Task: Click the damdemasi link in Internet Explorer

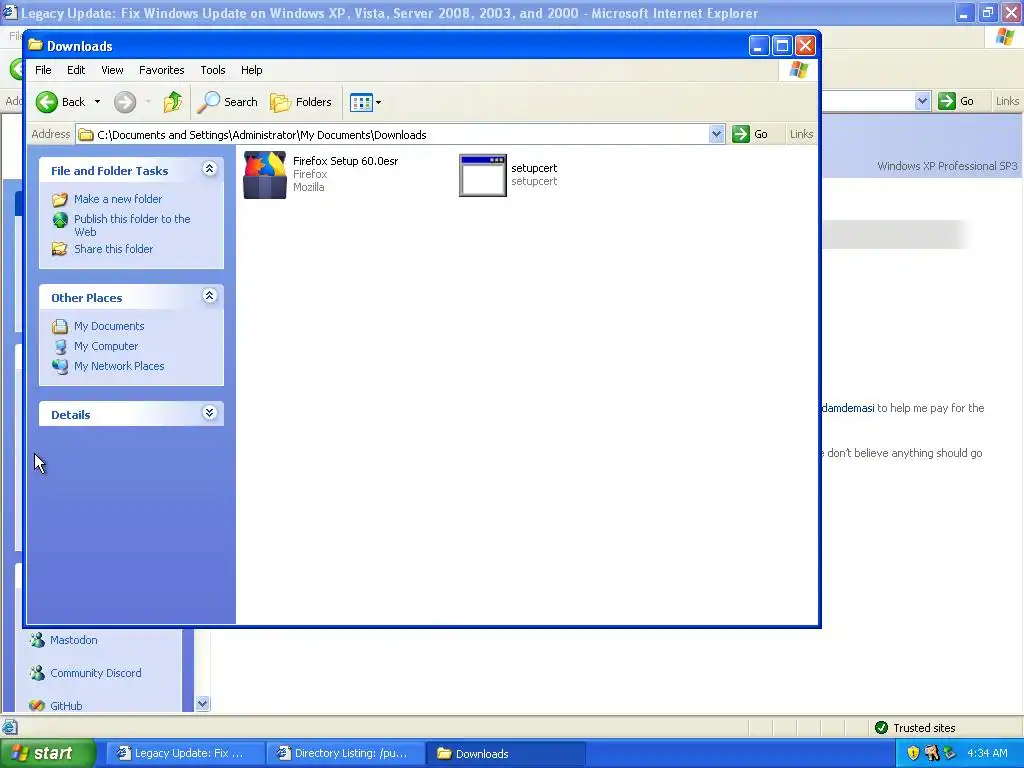Action: pyautogui.click(x=848, y=408)
